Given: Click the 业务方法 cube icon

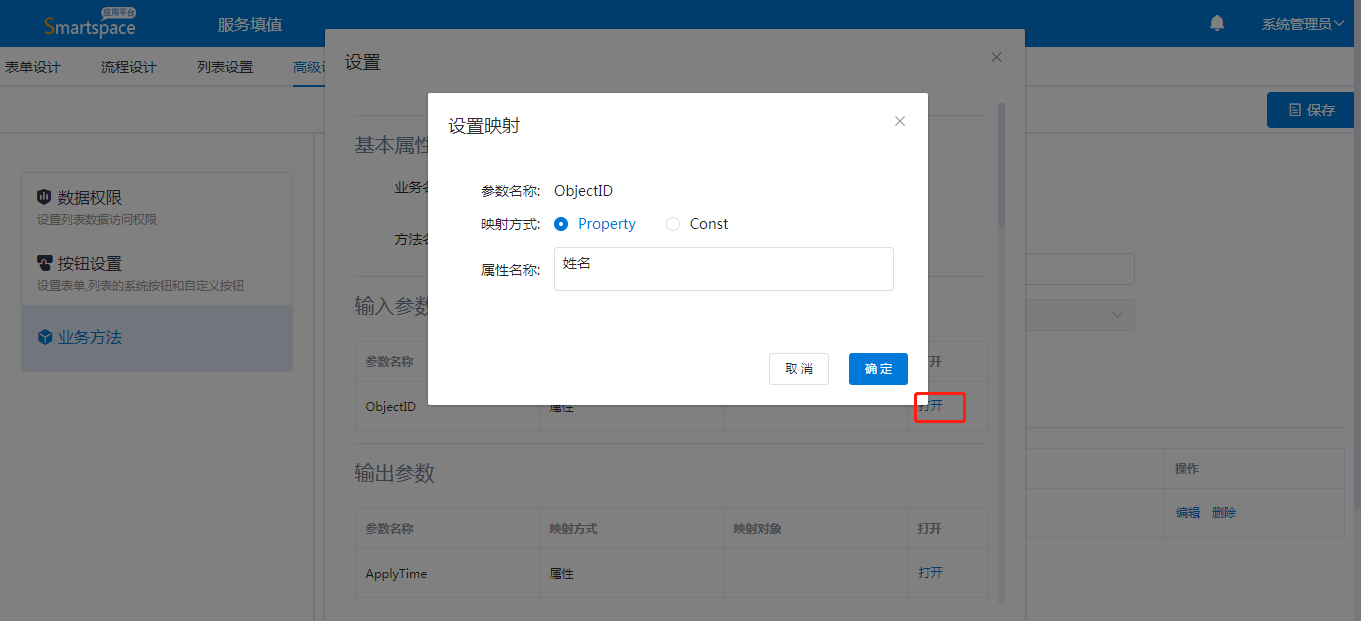Looking at the screenshot, I should point(44,338).
